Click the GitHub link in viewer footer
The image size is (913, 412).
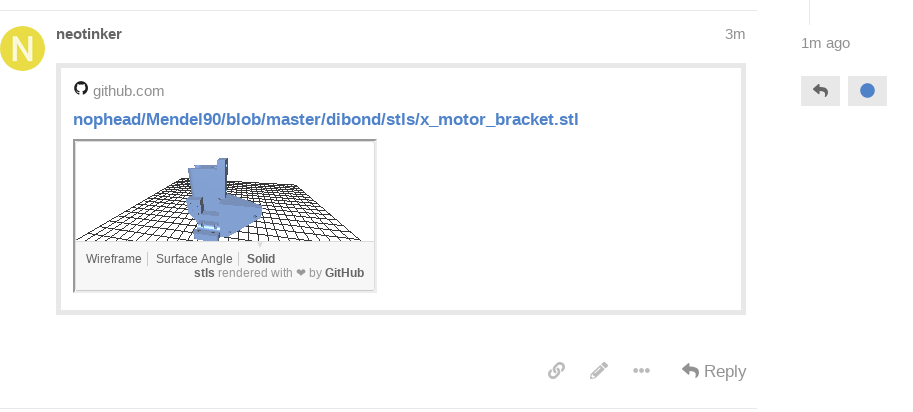coord(344,273)
